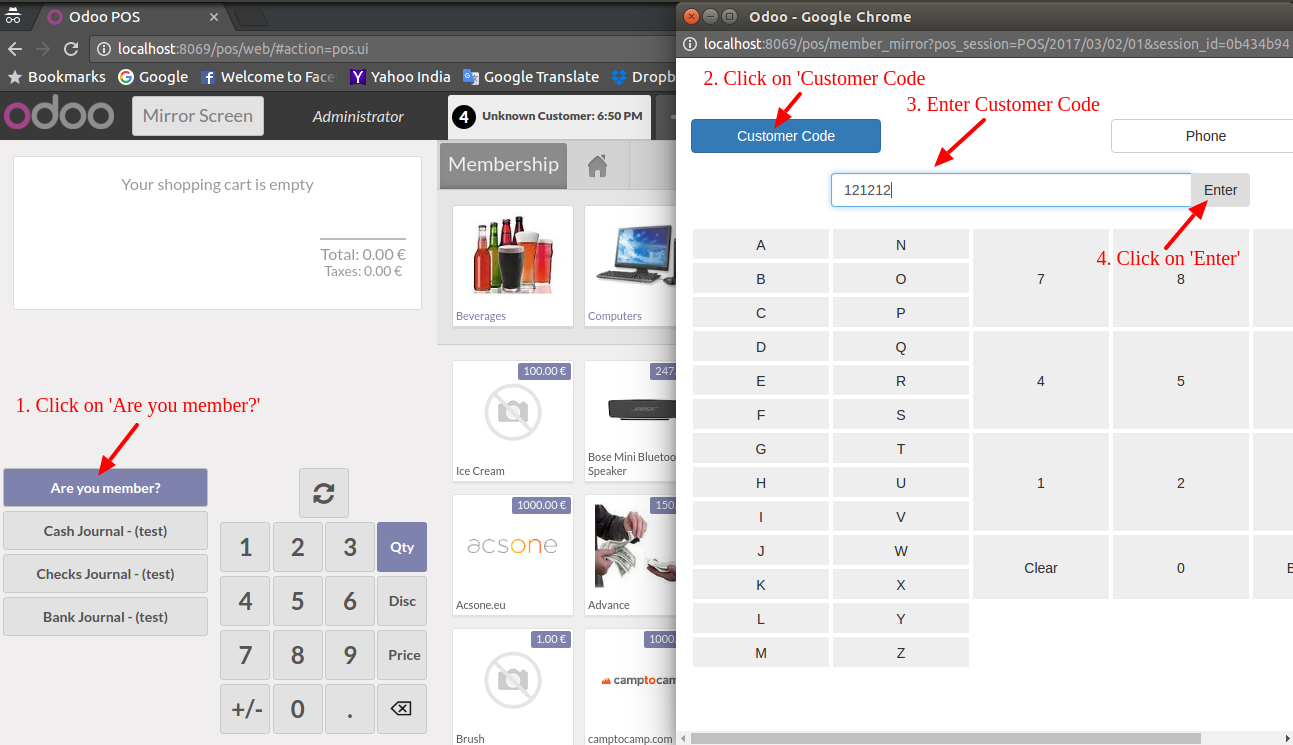Choose Bank Journal - (test) payment

(106, 617)
